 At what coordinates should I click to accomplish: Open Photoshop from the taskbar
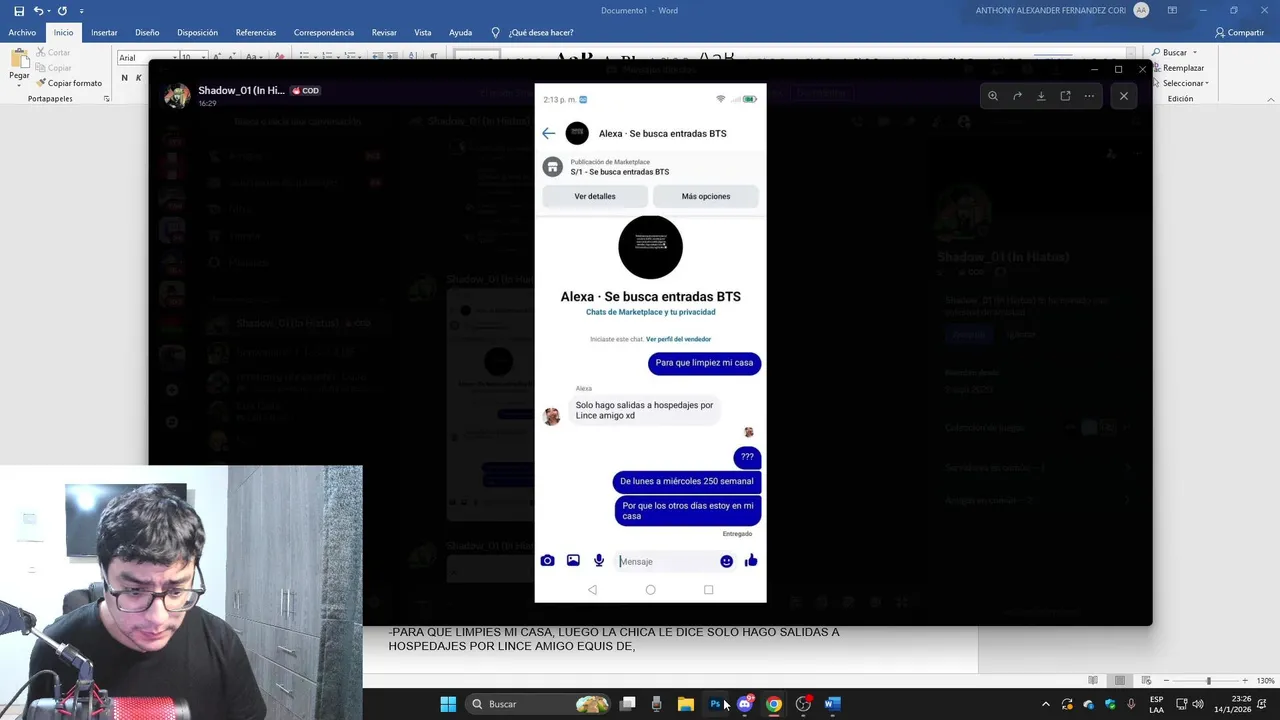point(715,704)
